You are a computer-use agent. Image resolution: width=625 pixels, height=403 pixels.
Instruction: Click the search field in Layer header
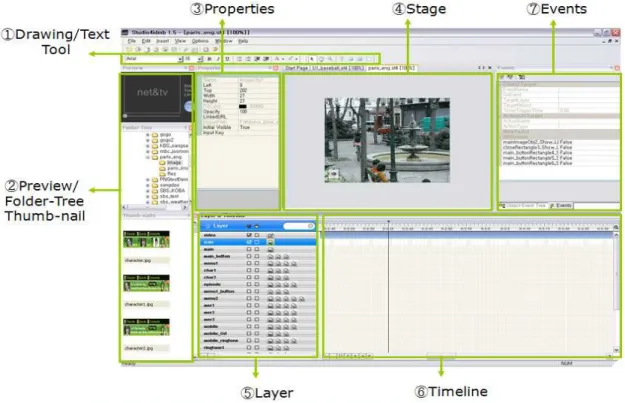point(299,226)
